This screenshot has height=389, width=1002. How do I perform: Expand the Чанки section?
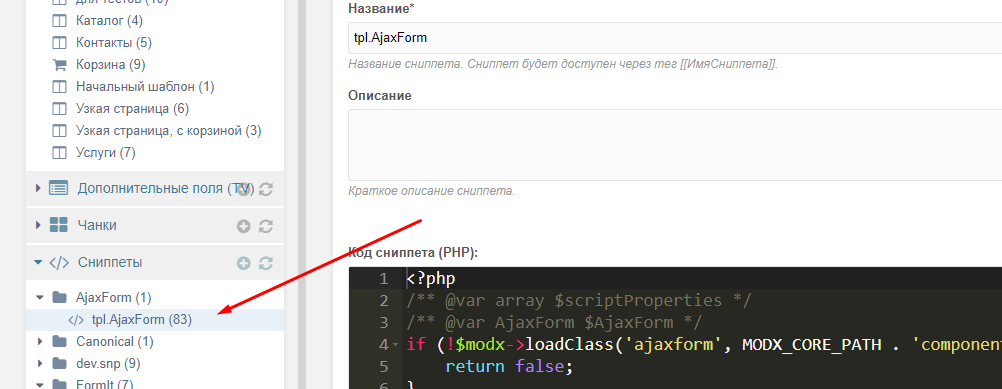[x=38, y=225]
